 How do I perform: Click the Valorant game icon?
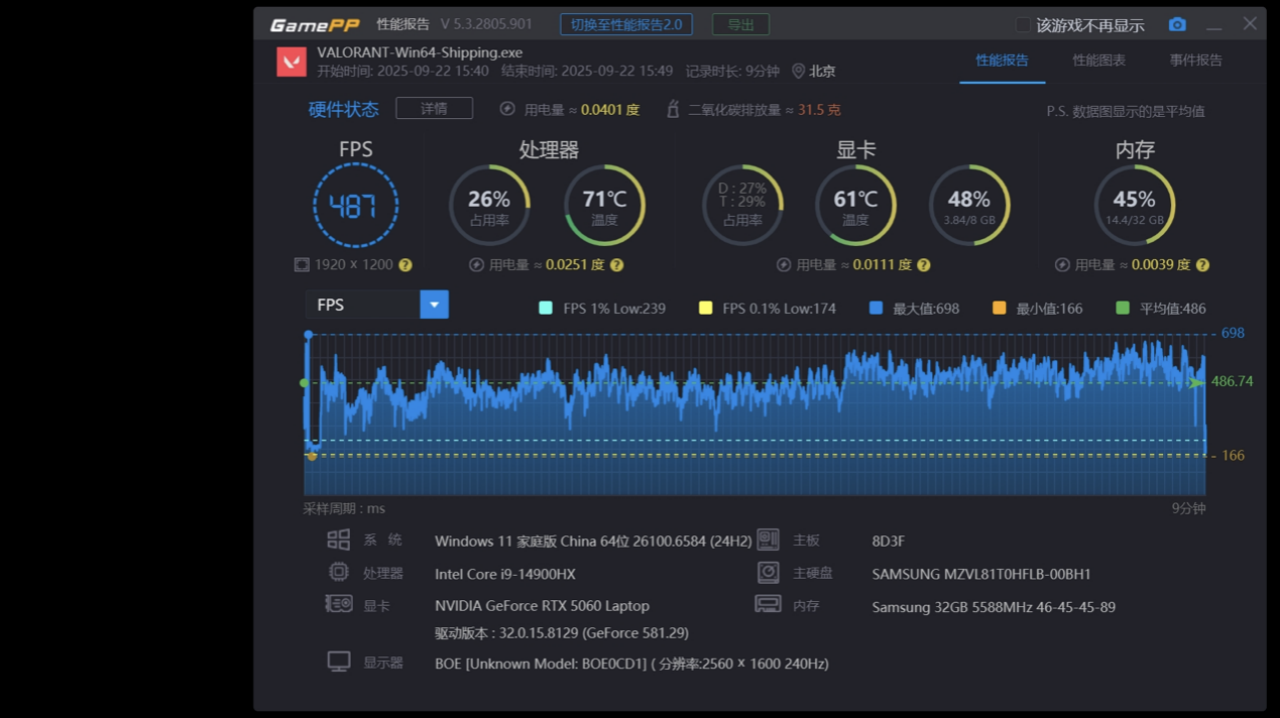[x=292, y=61]
